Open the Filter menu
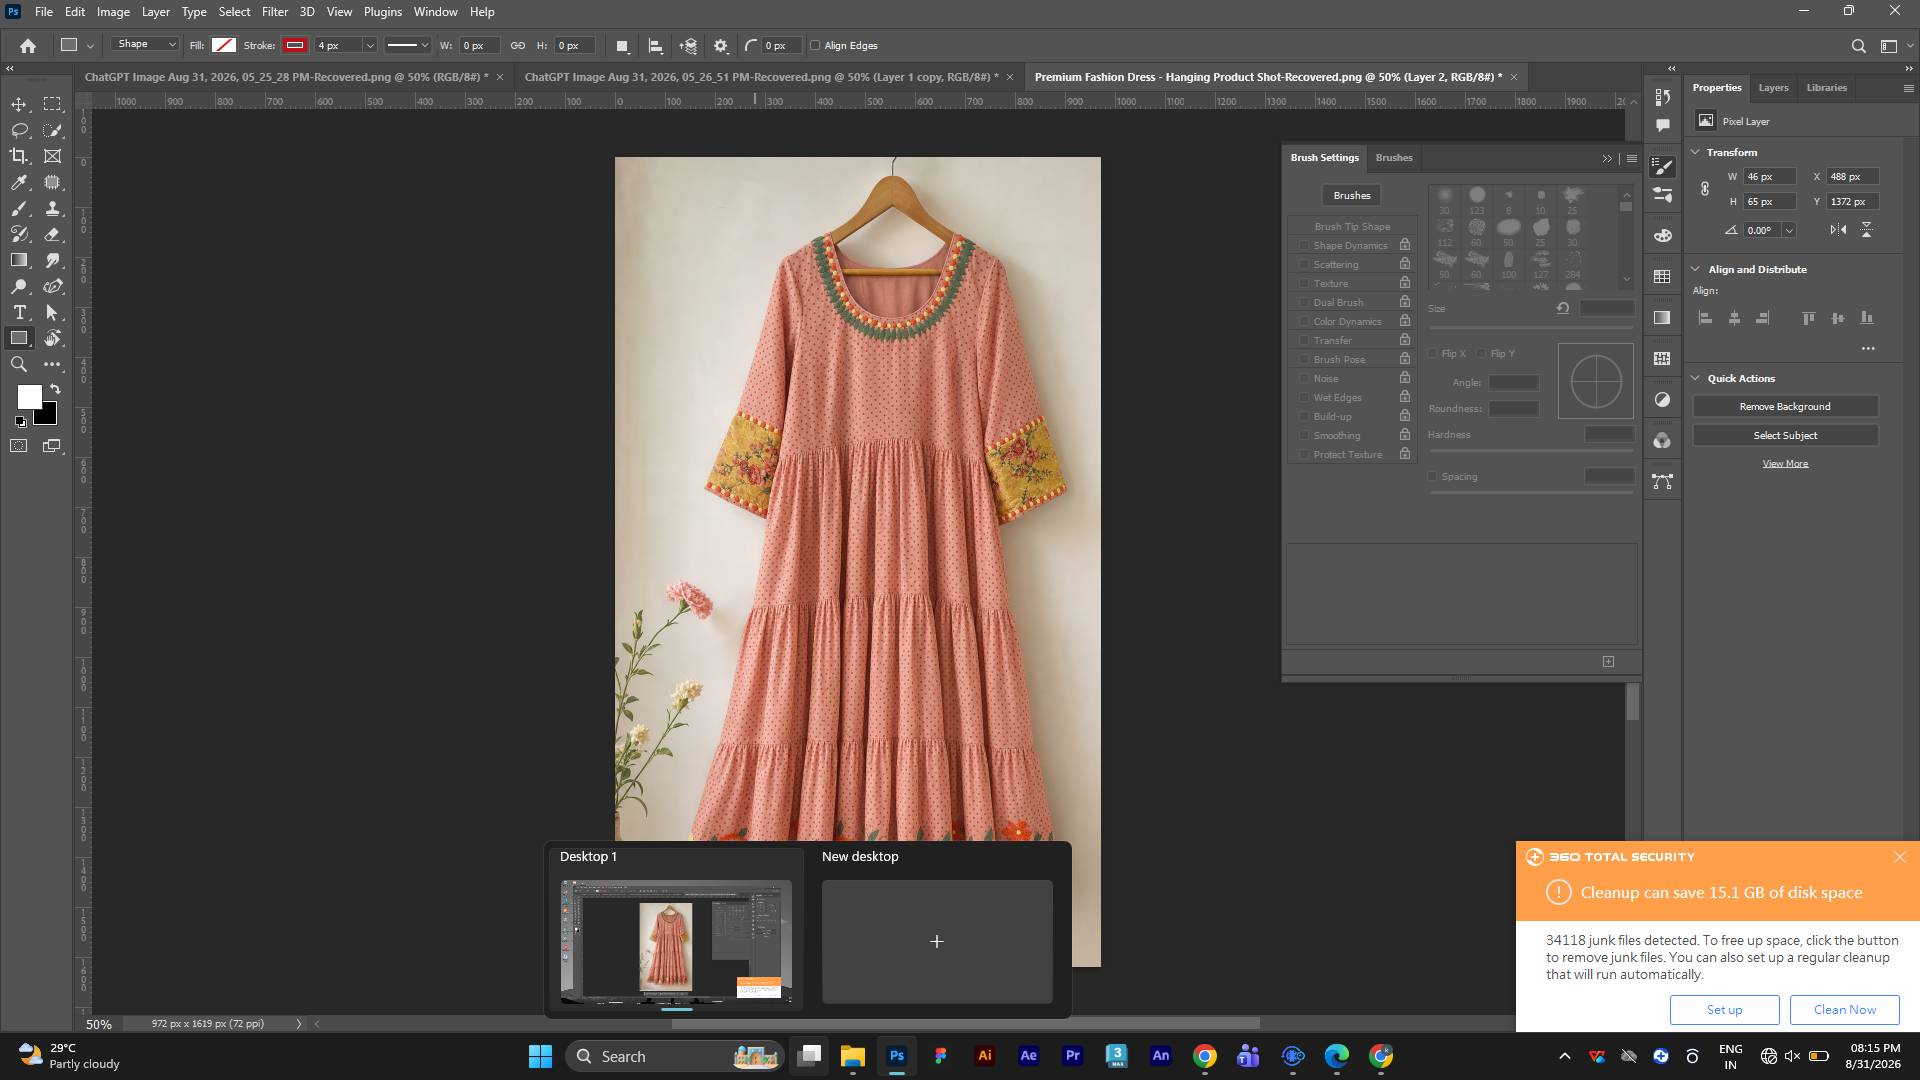This screenshot has width=1920, height=1080. tap(274, 12)
